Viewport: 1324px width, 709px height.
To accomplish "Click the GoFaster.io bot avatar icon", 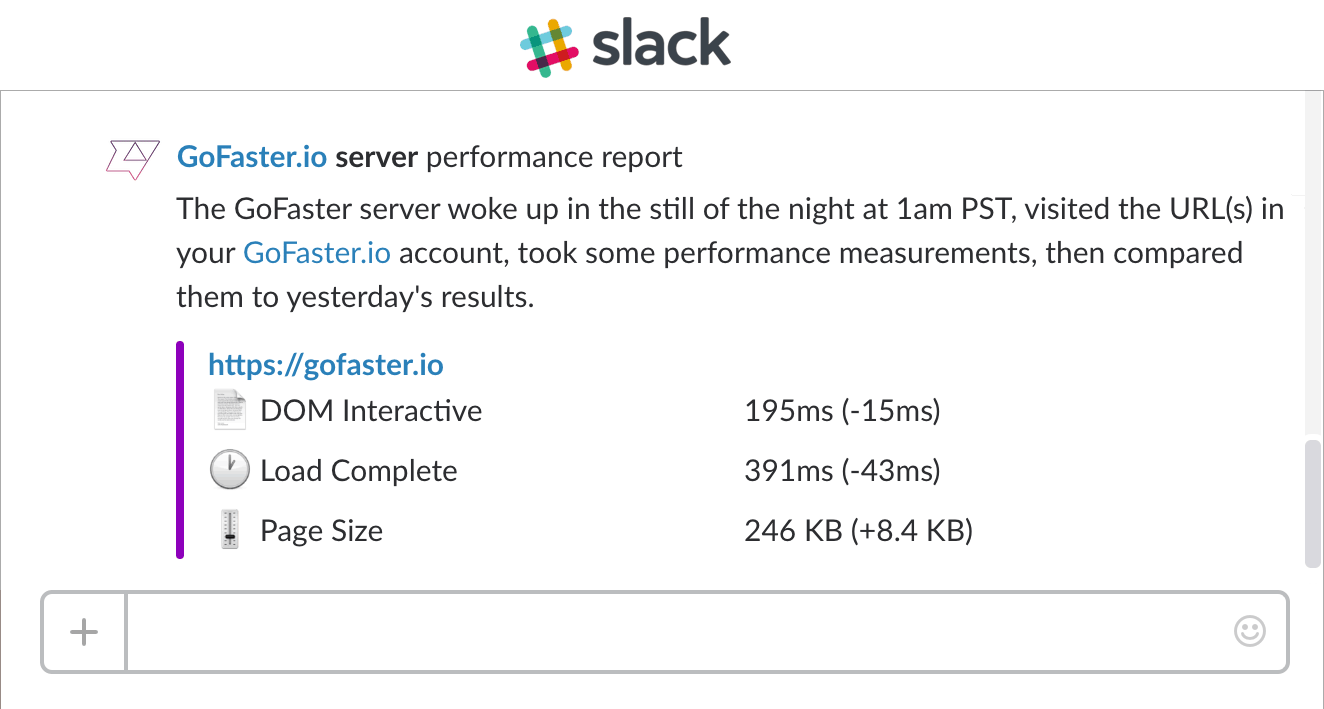I will tap(133, 159).
